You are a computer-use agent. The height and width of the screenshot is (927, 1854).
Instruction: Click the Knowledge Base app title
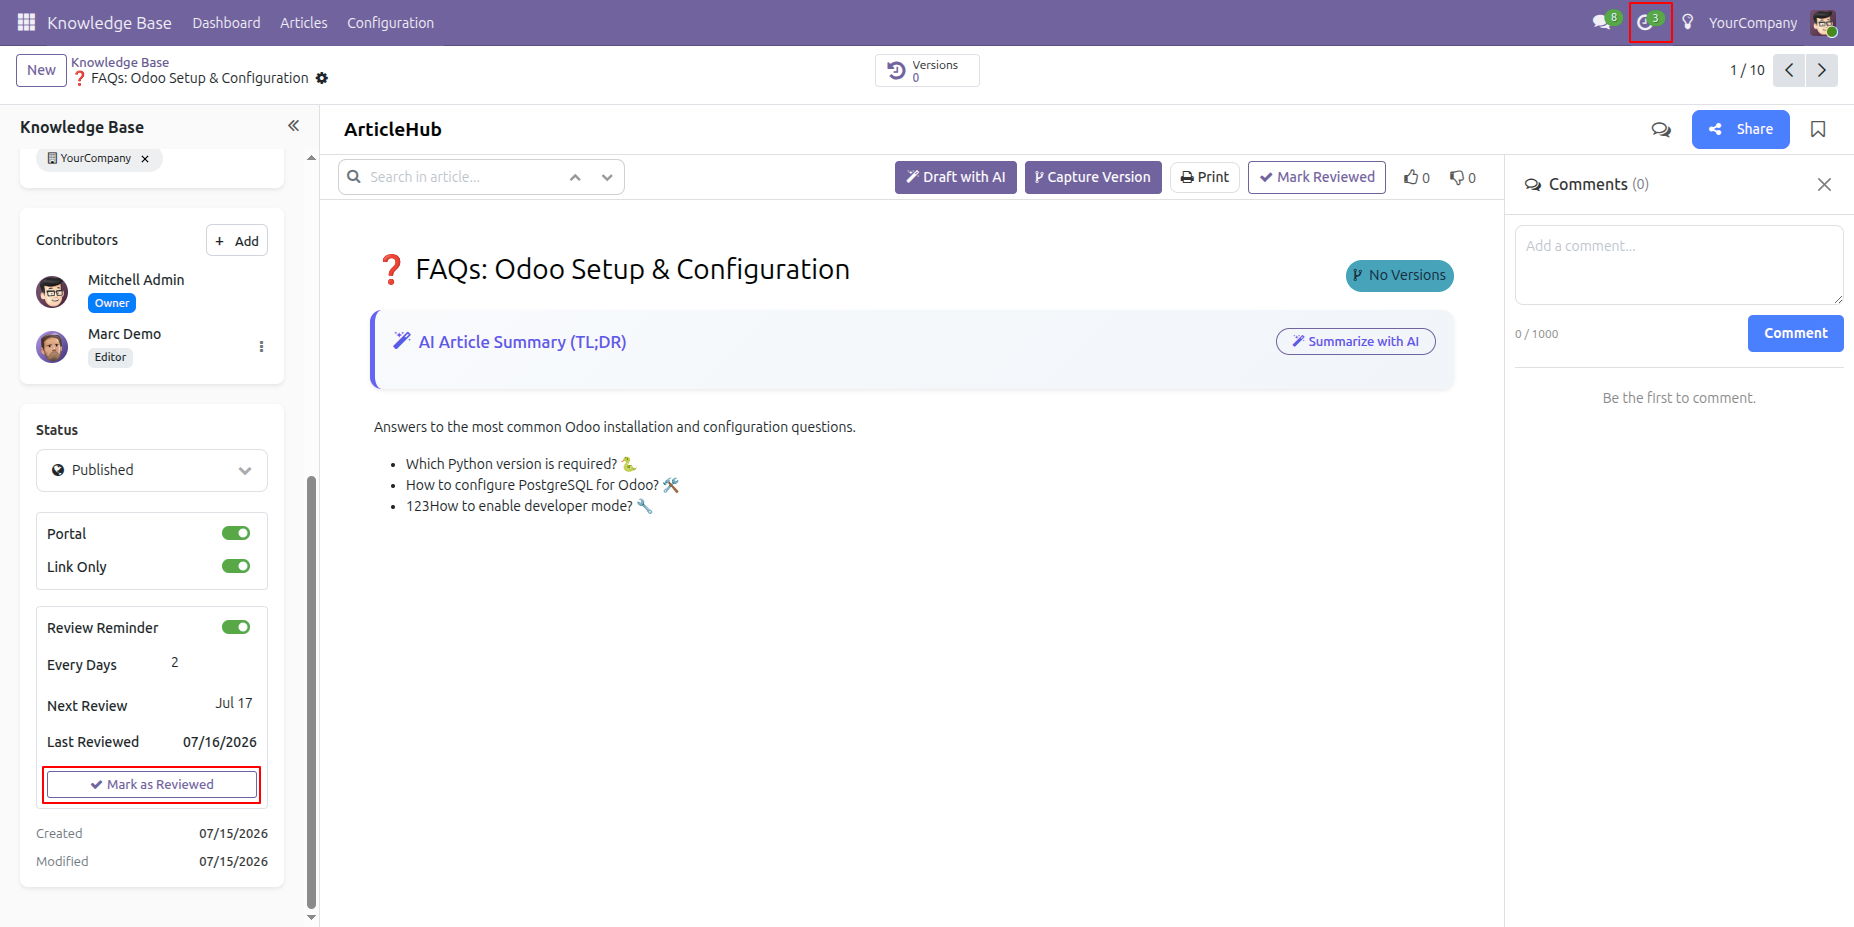(x=109, y=22)
